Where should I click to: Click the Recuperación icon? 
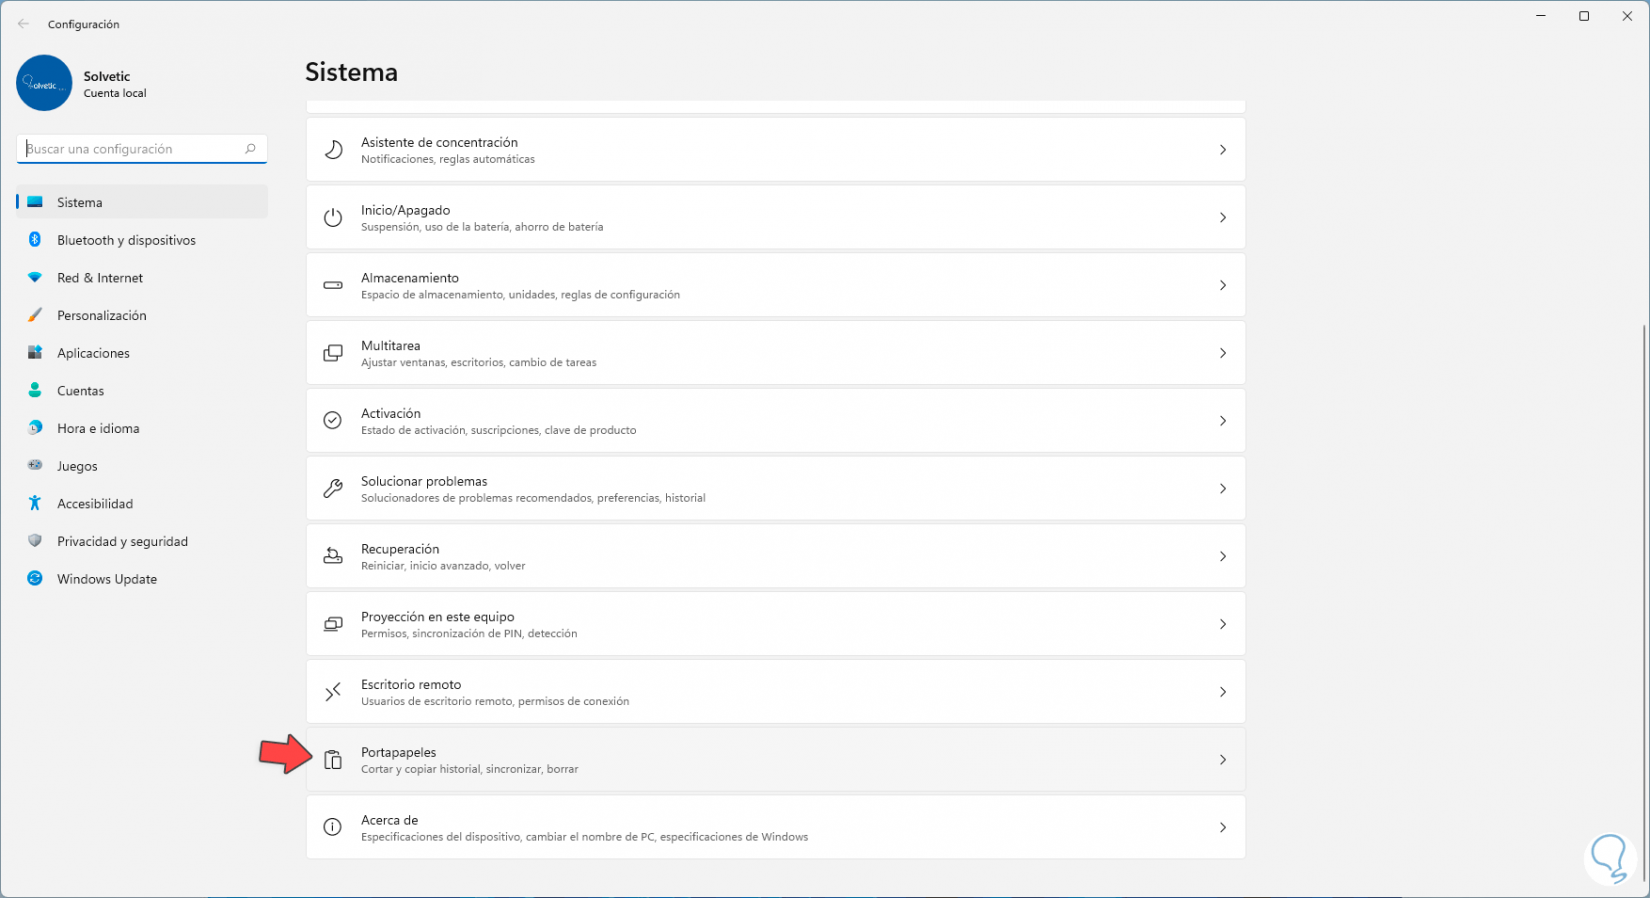(x=333, y=556)
